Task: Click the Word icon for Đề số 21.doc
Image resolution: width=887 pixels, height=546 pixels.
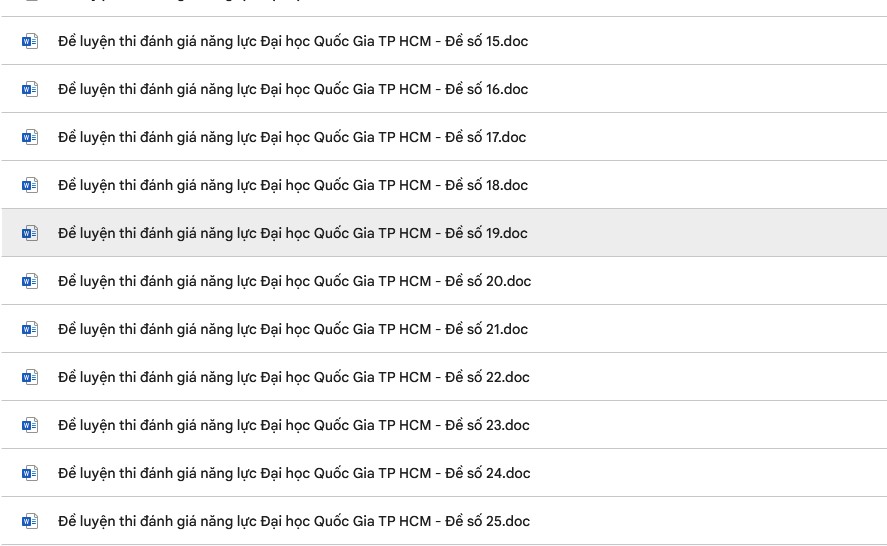Action: coord(30,329)
